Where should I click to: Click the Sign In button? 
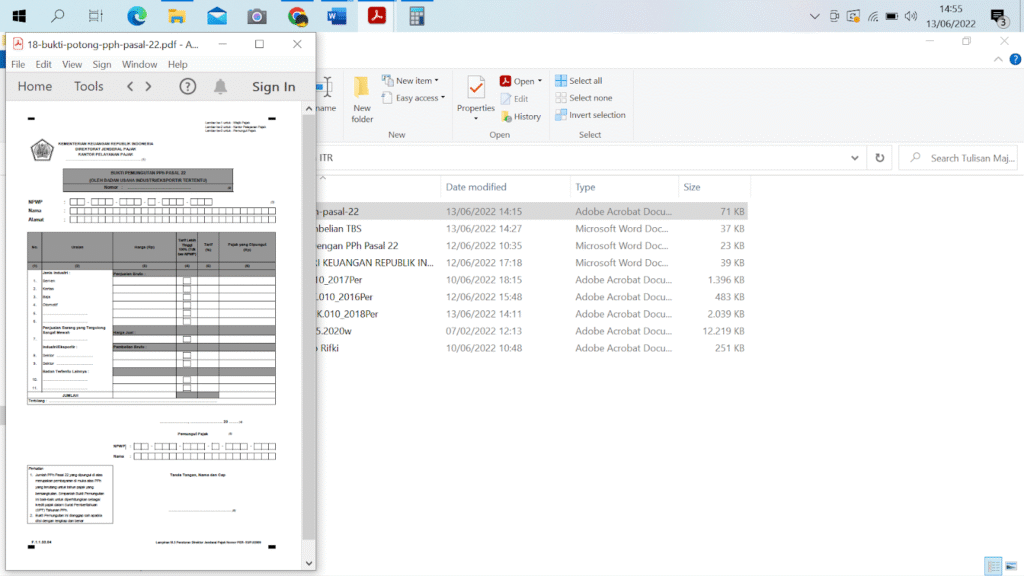click(273, 87)
